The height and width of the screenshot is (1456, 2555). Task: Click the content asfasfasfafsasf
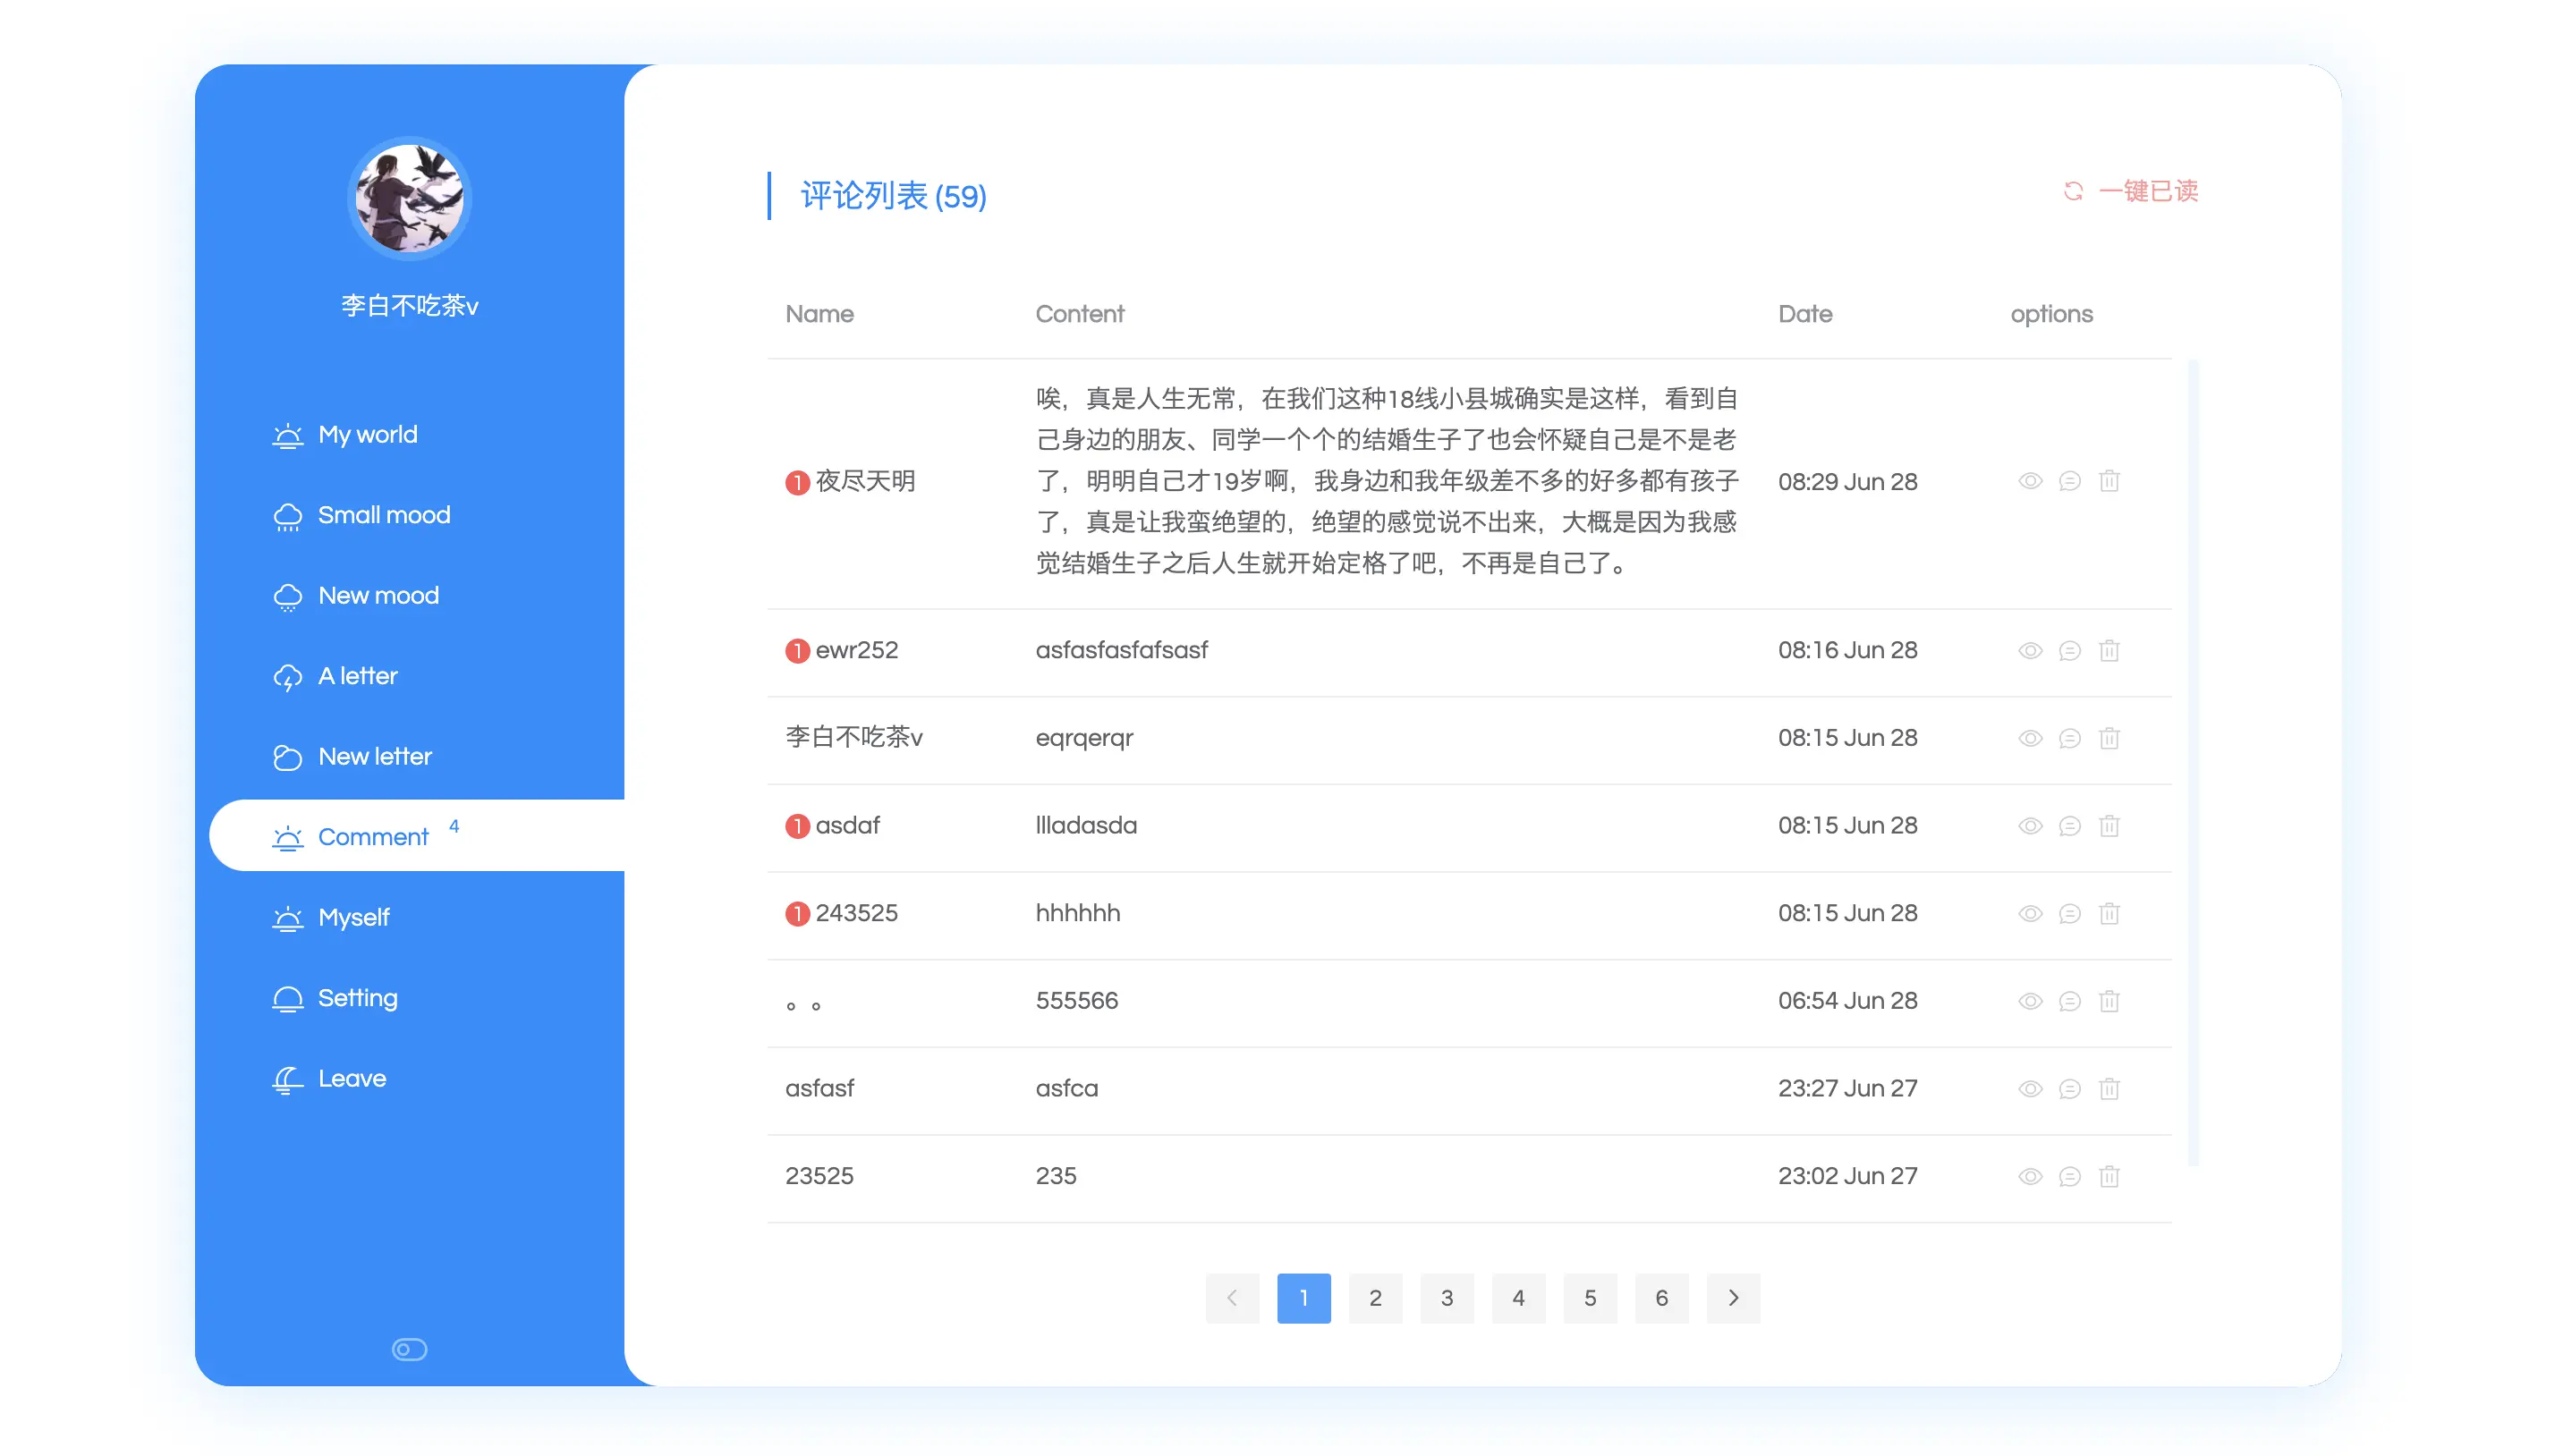pyautogui.click(x=1121, y=650)
